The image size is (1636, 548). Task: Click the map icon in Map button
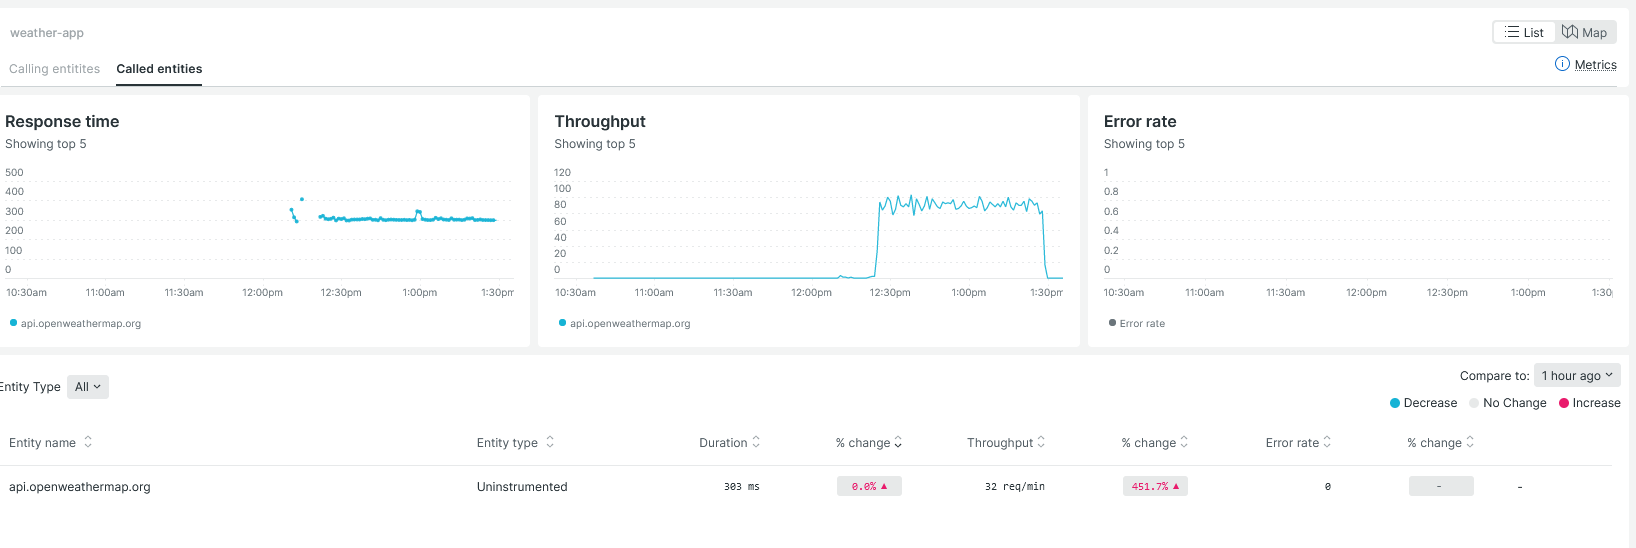(1570, 32)
